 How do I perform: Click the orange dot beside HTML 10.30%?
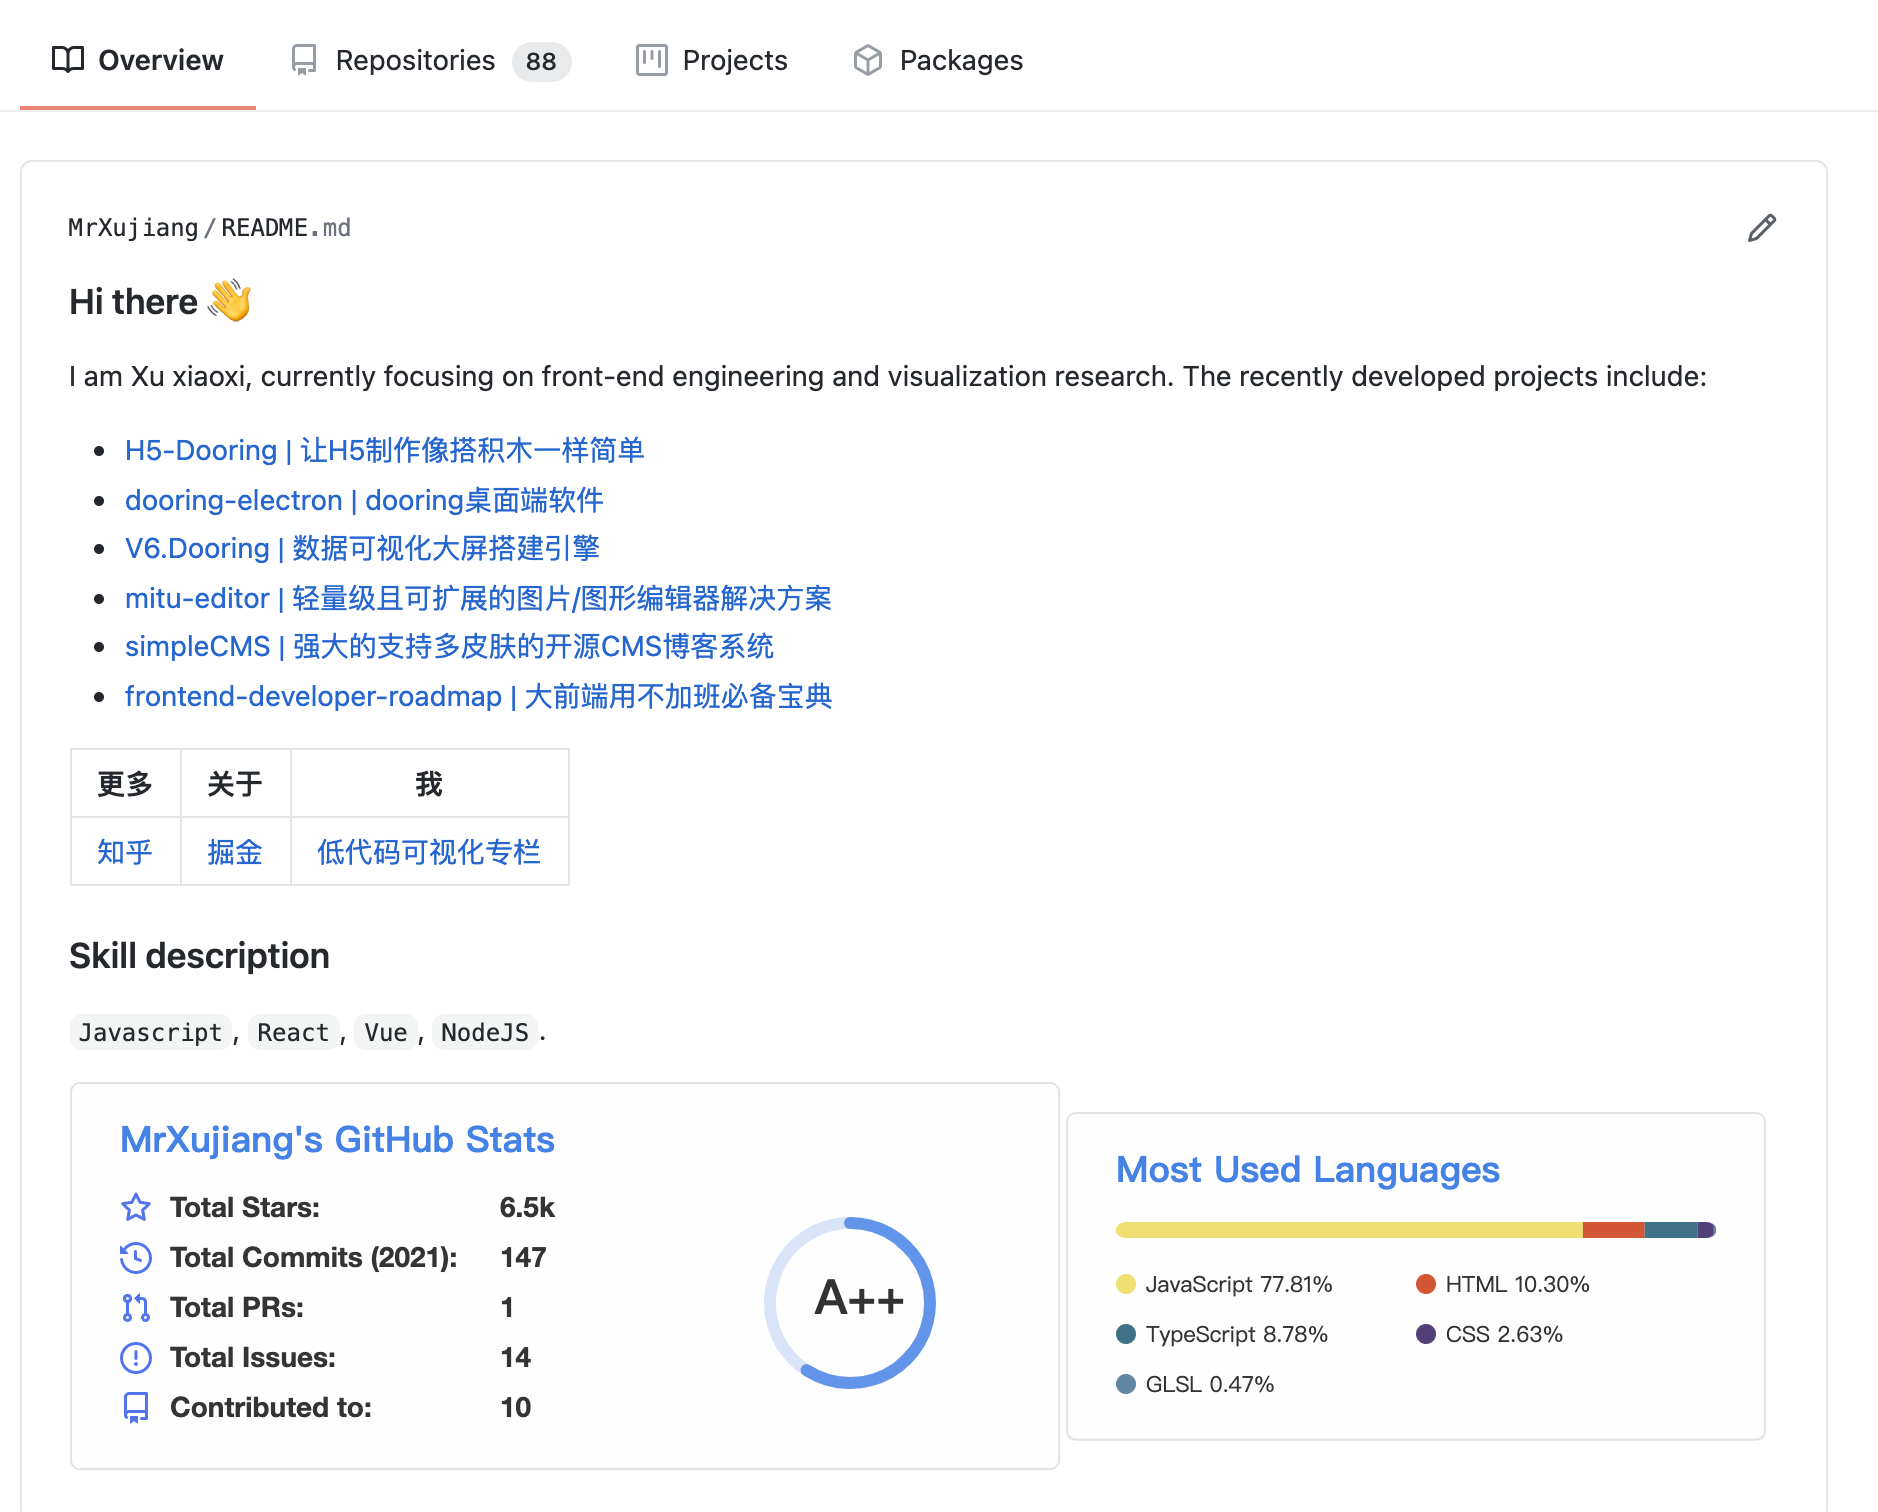1426,1284
